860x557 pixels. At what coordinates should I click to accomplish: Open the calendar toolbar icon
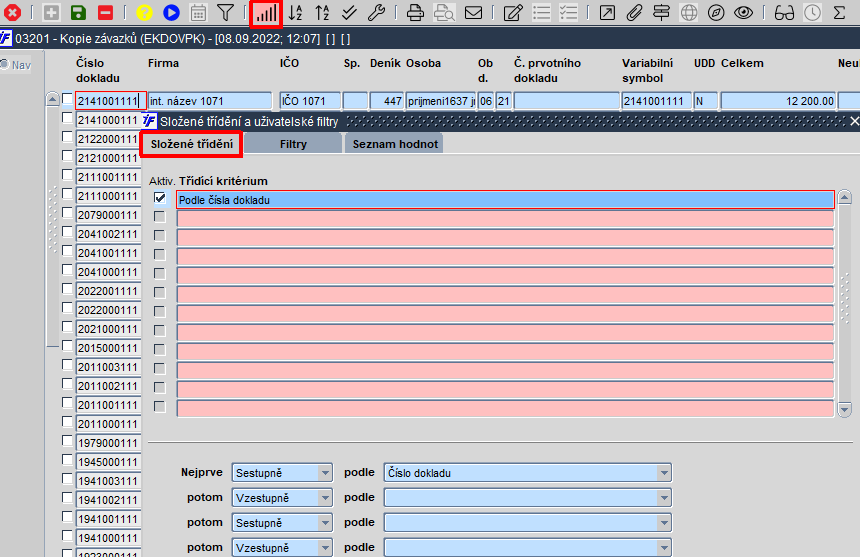[198, 12]
